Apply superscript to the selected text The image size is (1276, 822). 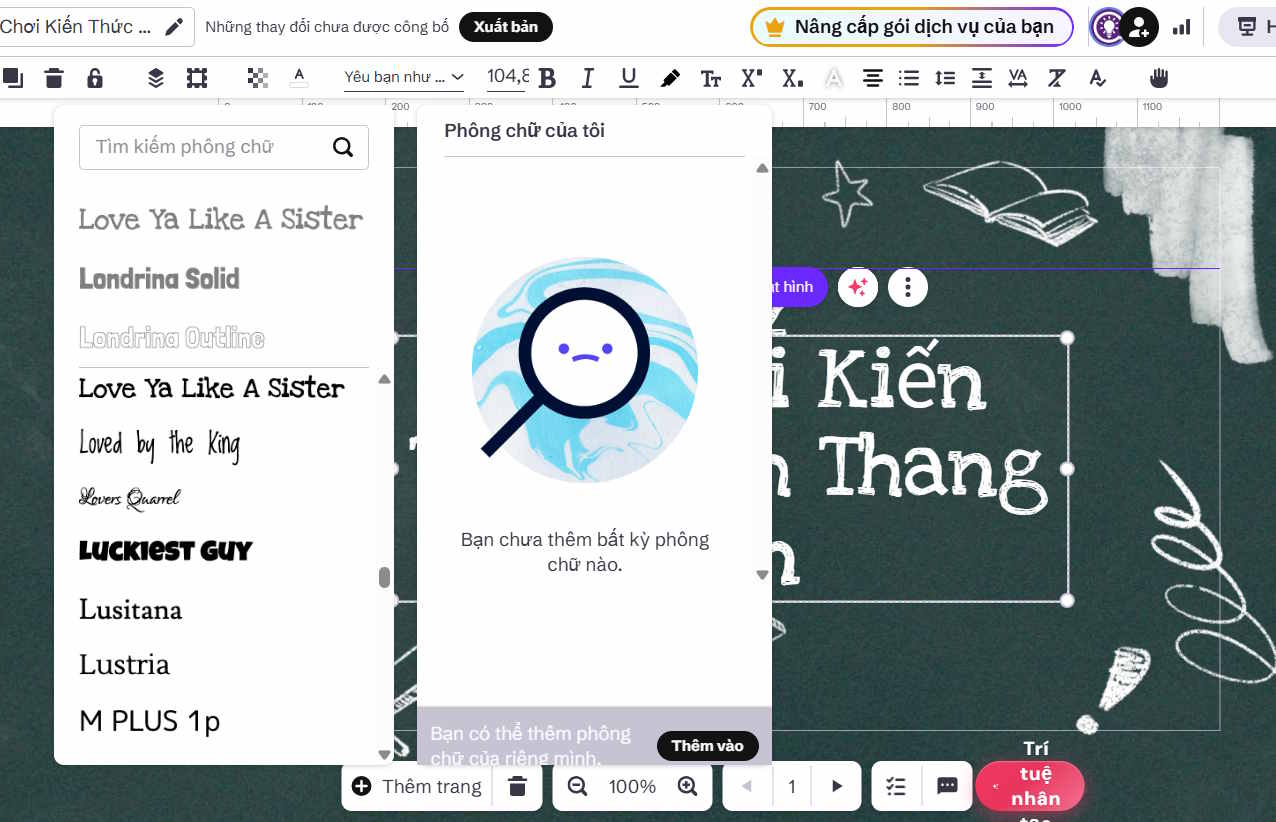[752, 77]
